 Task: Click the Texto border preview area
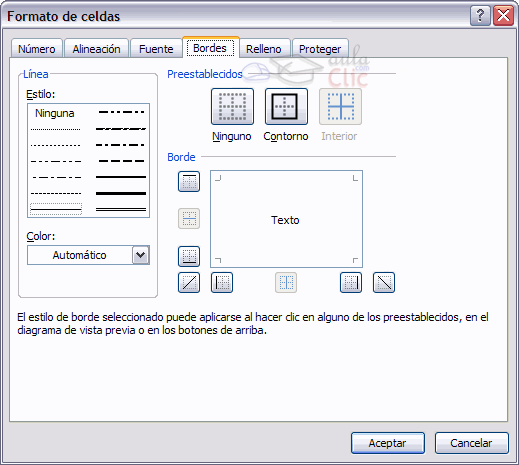(286, 219)
